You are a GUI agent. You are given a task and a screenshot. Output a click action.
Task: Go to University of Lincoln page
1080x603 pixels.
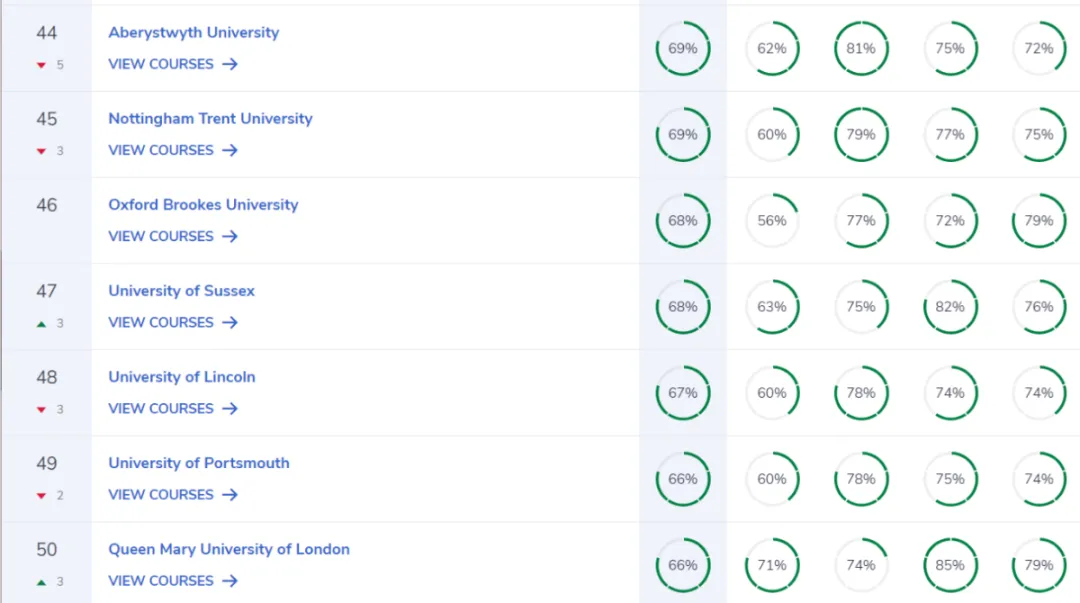[x=182, y=377]
